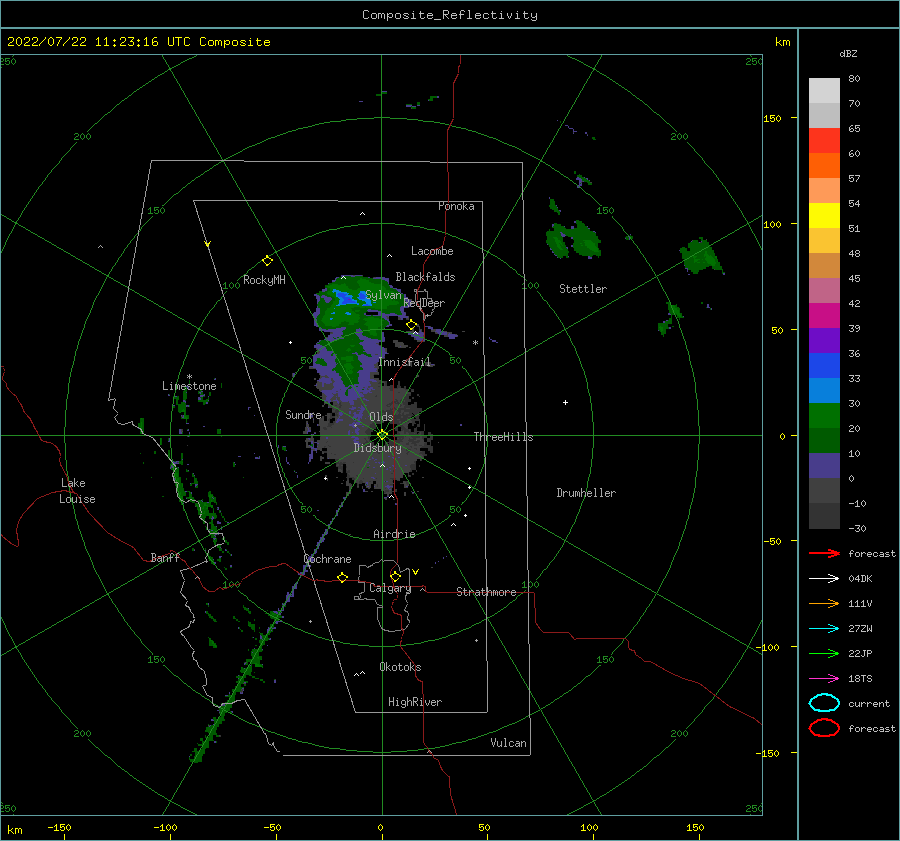Click the Sylvan label over the echo
Image resolution: width=900 pixels, height=841 pixels.
point(383,295)
